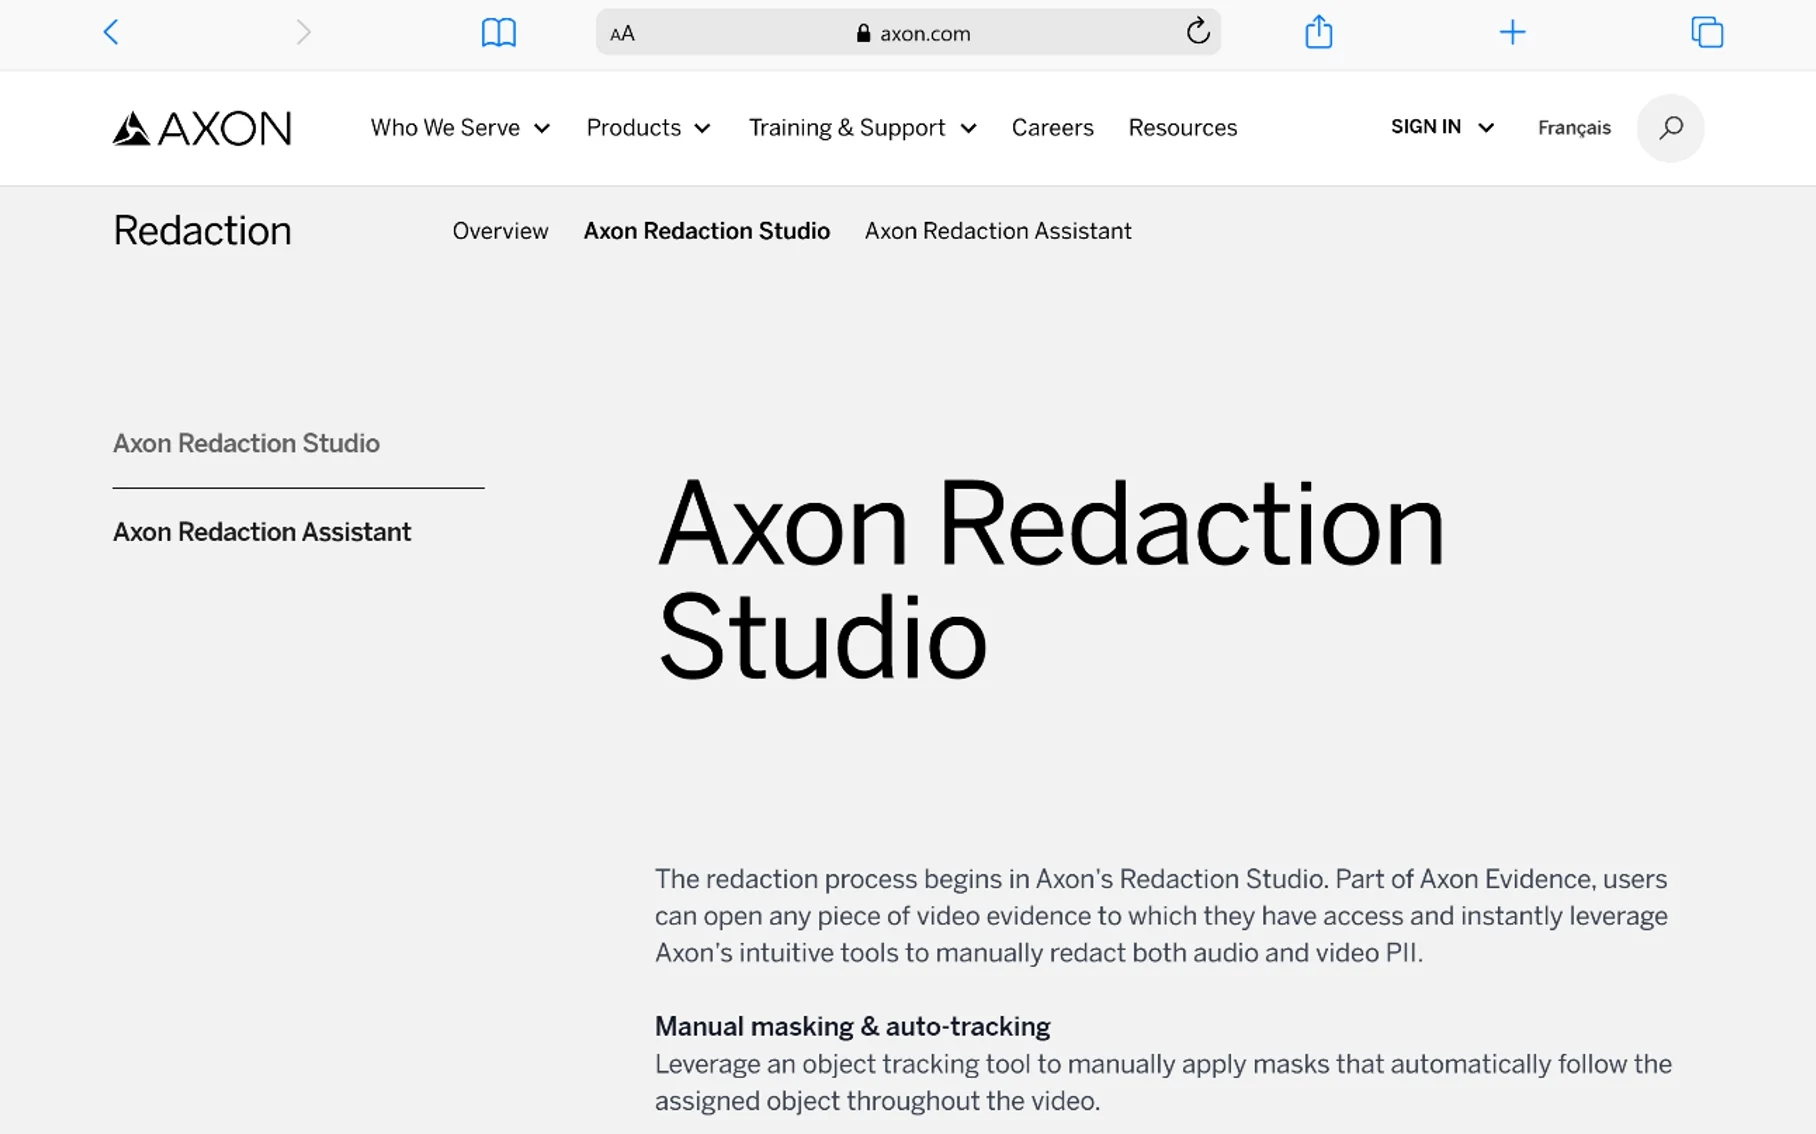Show all tabs with the tab overview icon
The width and height of the screenshot is (1816, 1134).
[1706, 32]
